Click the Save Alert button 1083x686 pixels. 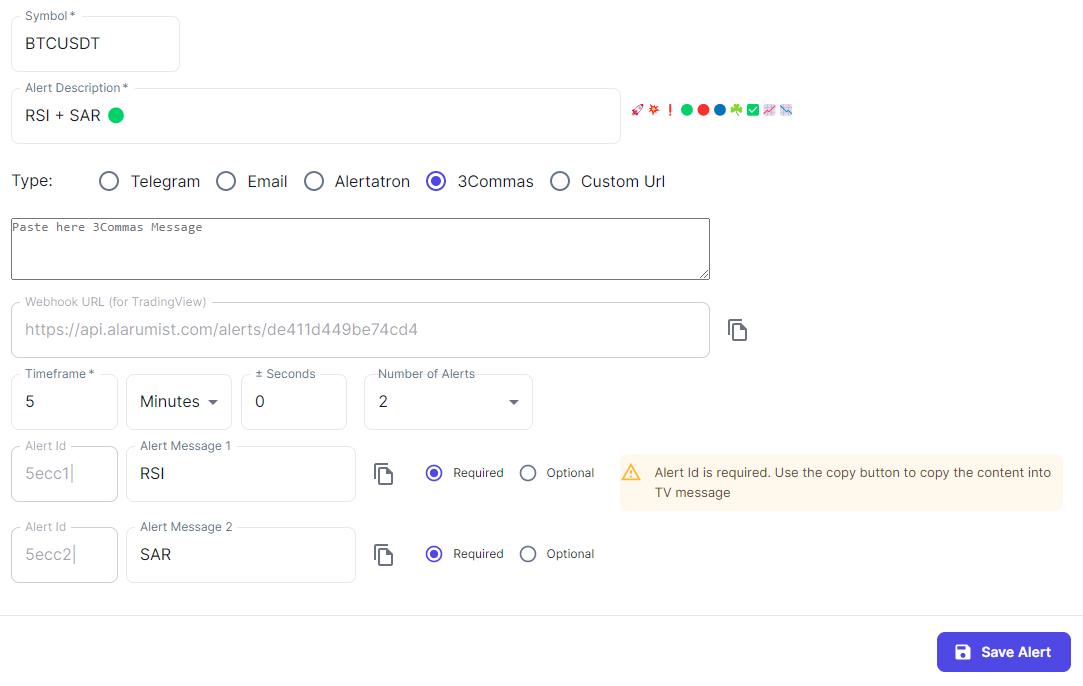pos(1004,652)
